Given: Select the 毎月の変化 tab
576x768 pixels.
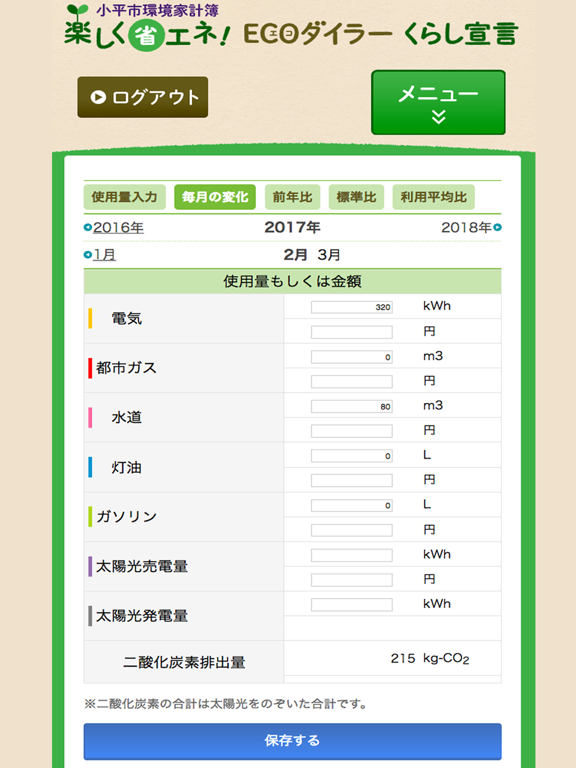Looking at the screenshot, I should (215, 197).
